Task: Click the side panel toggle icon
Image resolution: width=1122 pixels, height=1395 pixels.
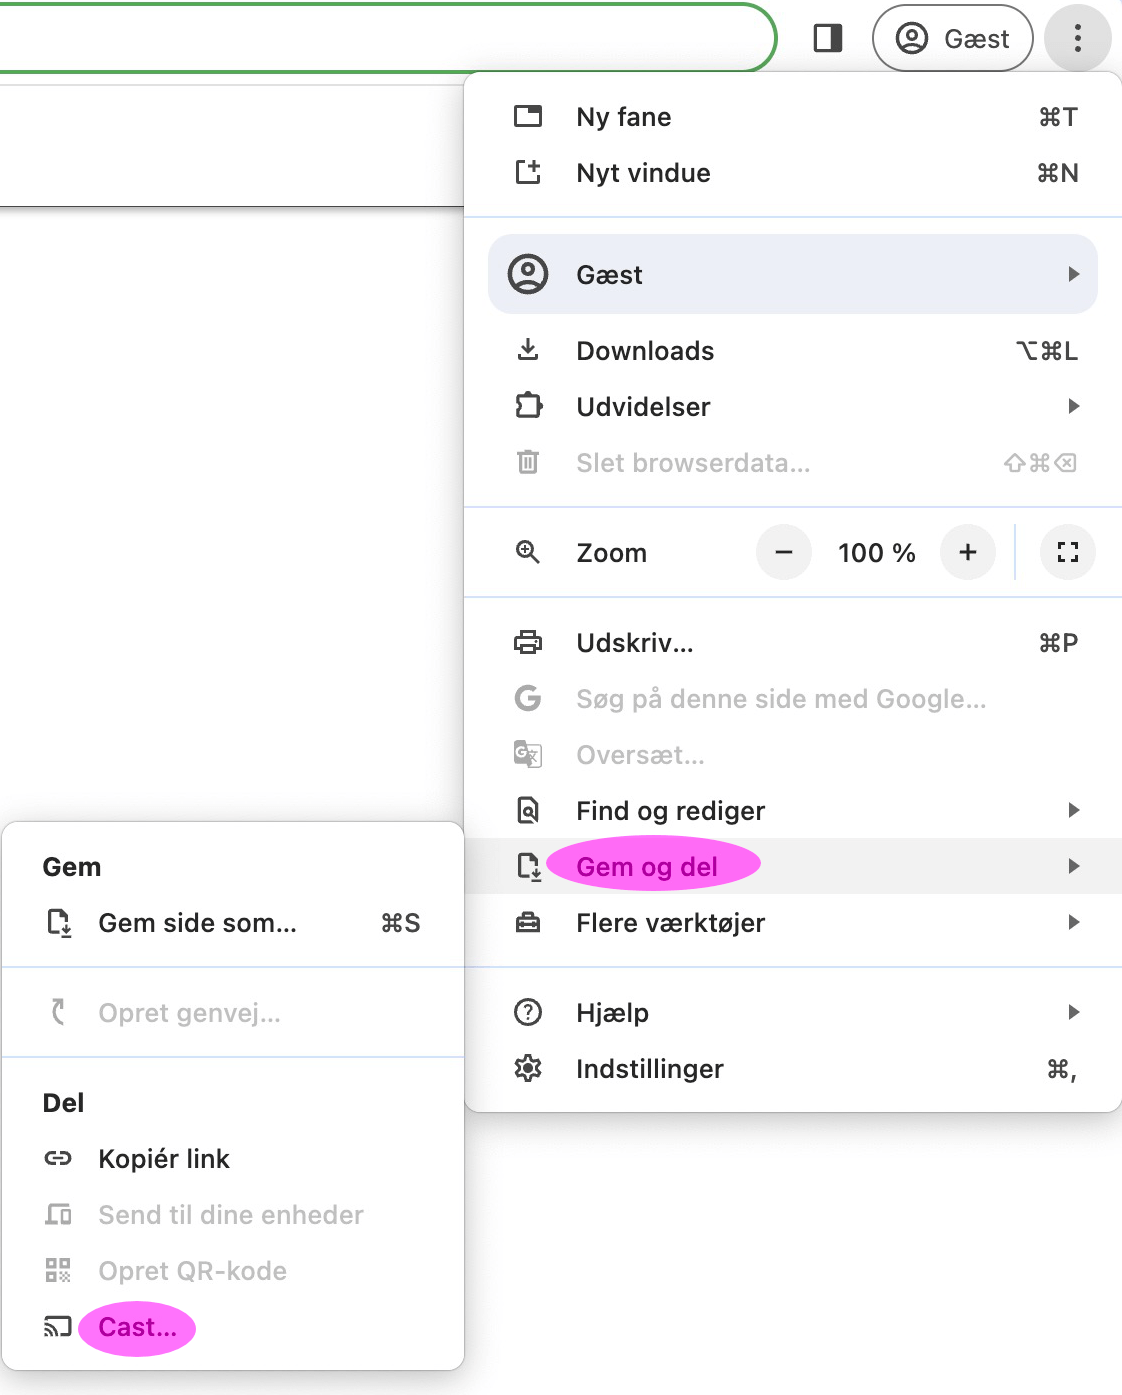Action: click(828, 39)
